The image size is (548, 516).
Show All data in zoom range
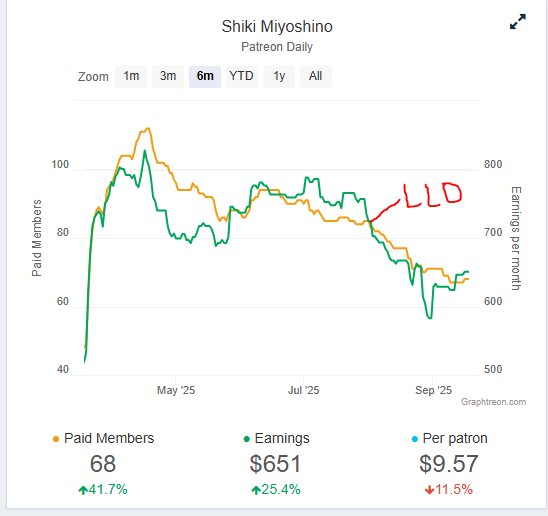pos(316,76)
